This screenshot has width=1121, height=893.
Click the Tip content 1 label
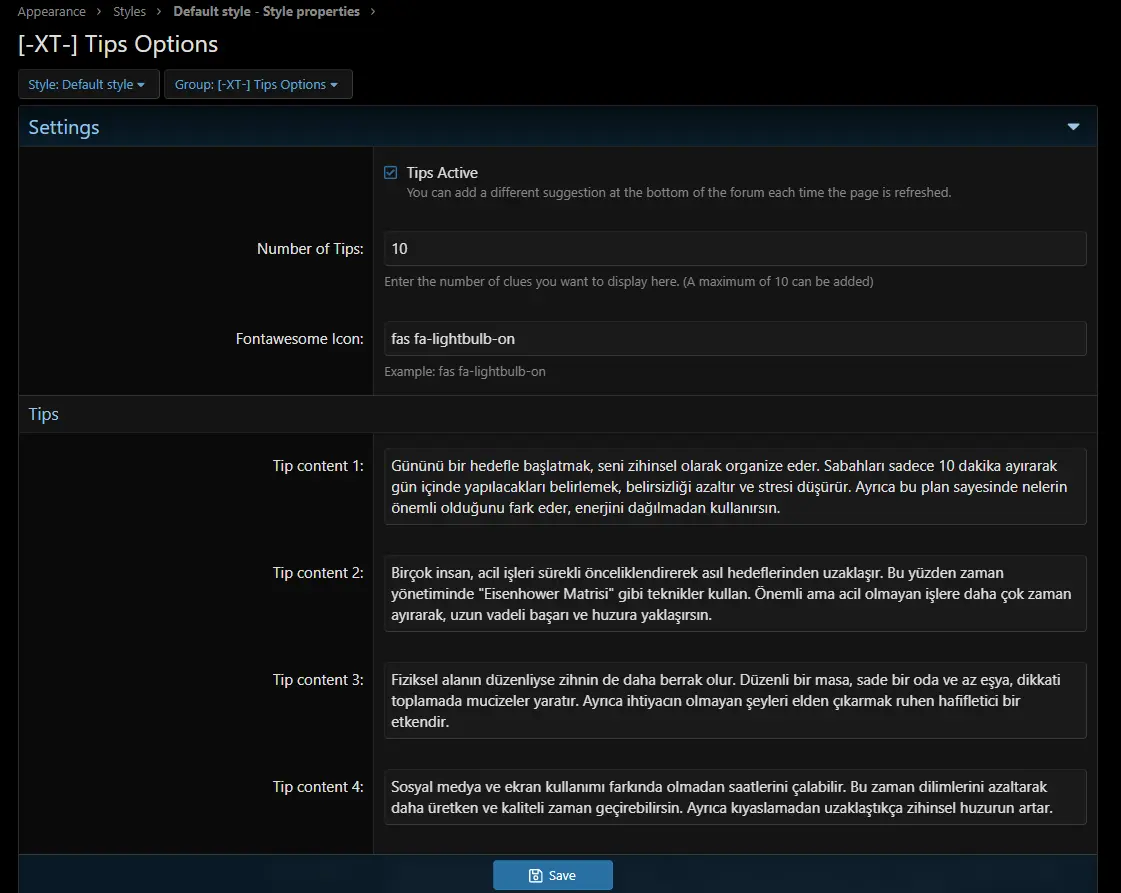[317, 466]
